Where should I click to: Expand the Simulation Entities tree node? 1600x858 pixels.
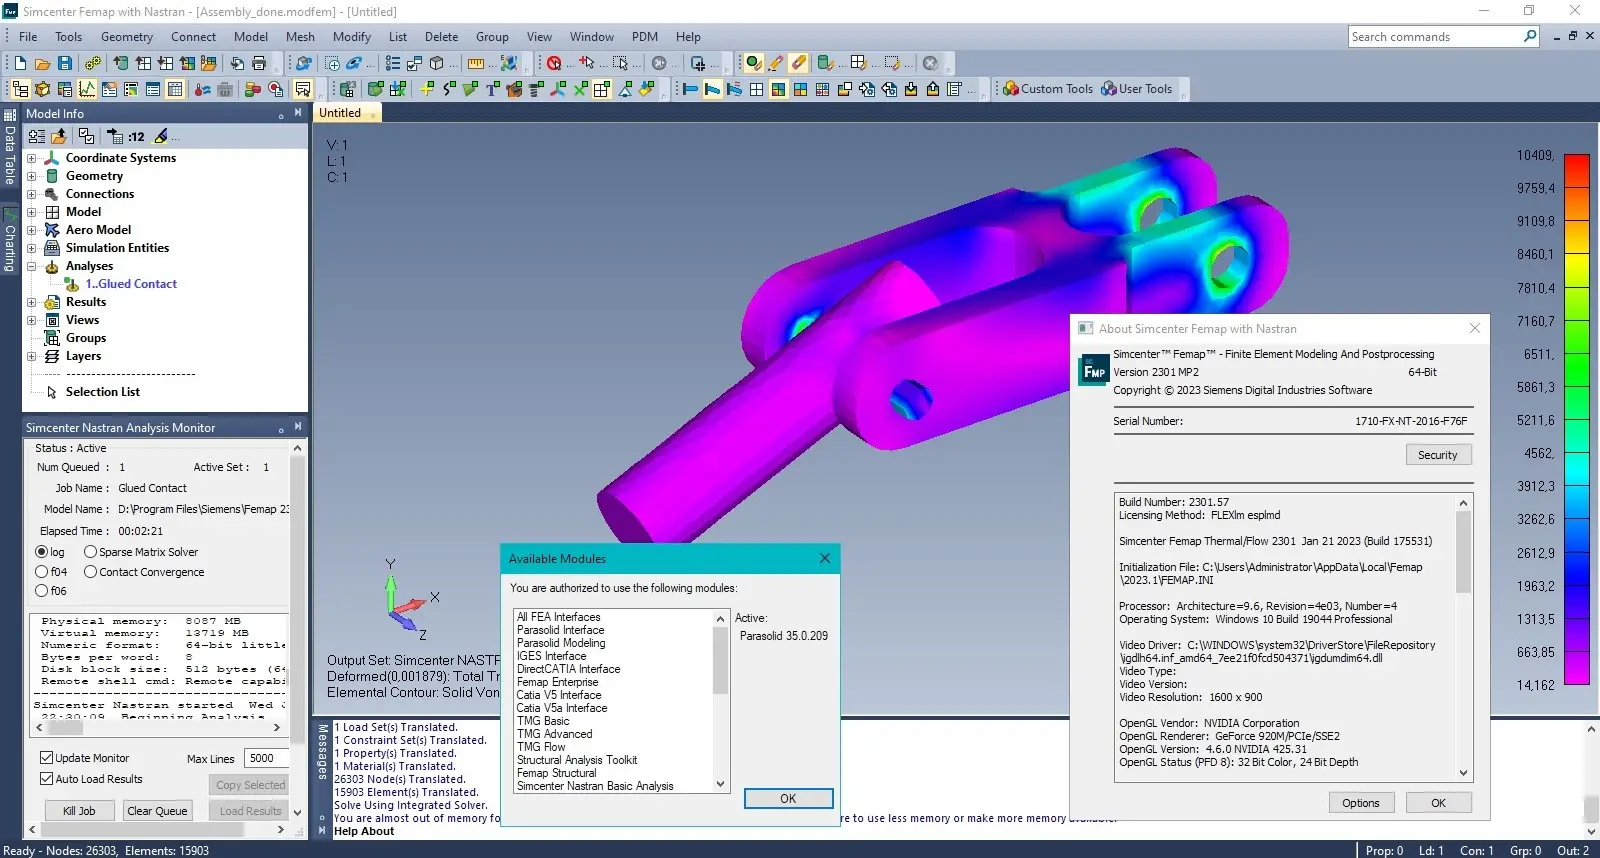click(31, 248)
